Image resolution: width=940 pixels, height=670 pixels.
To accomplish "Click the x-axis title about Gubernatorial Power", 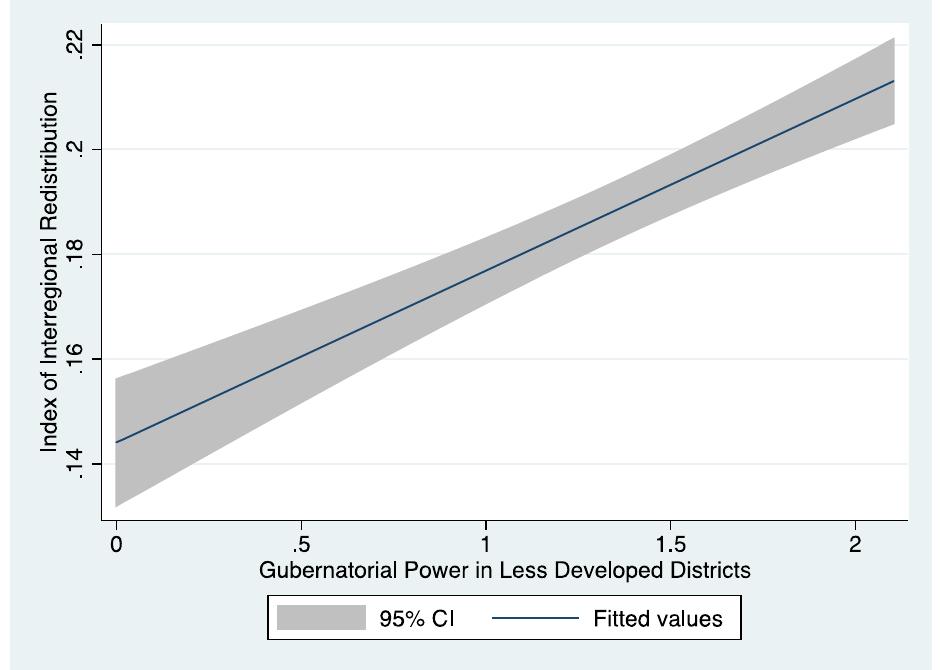I will tap(504, 570).
